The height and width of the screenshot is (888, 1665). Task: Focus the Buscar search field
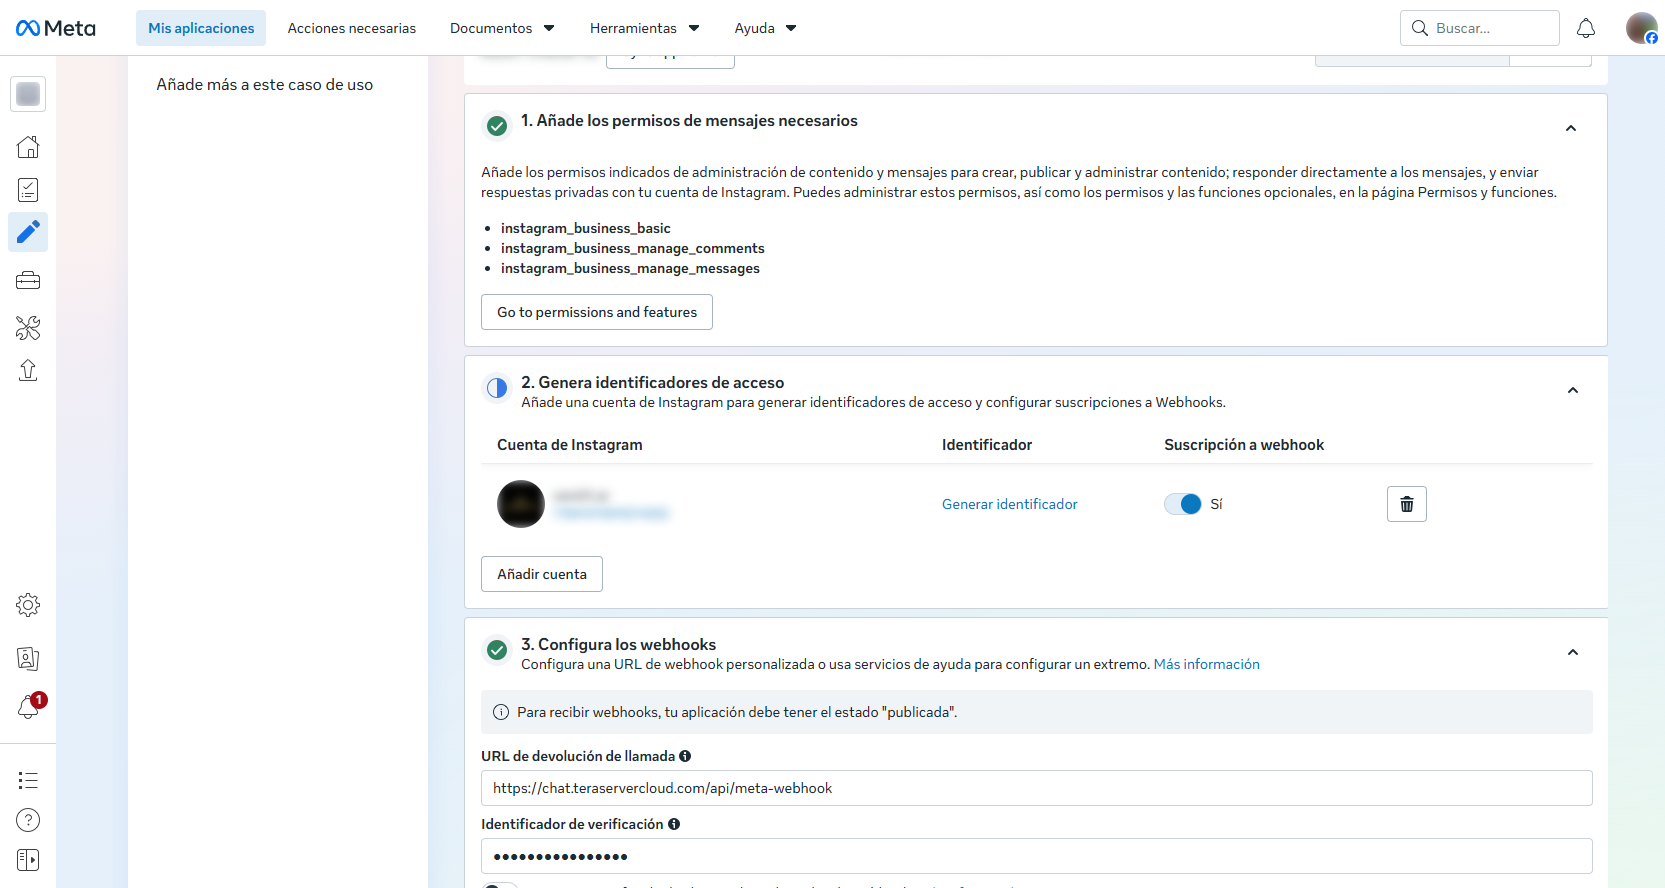click(x=1480, y=28)
